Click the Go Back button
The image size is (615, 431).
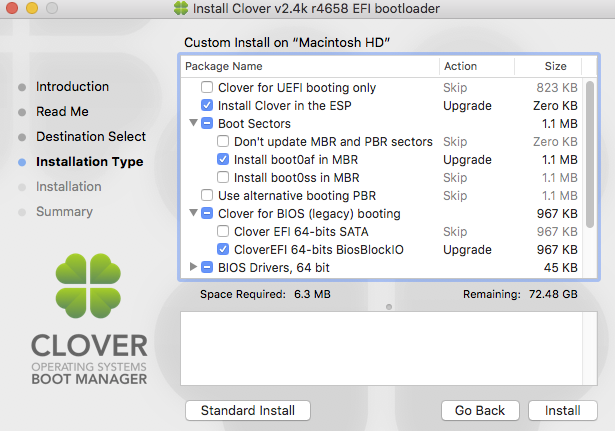(480, 411)
